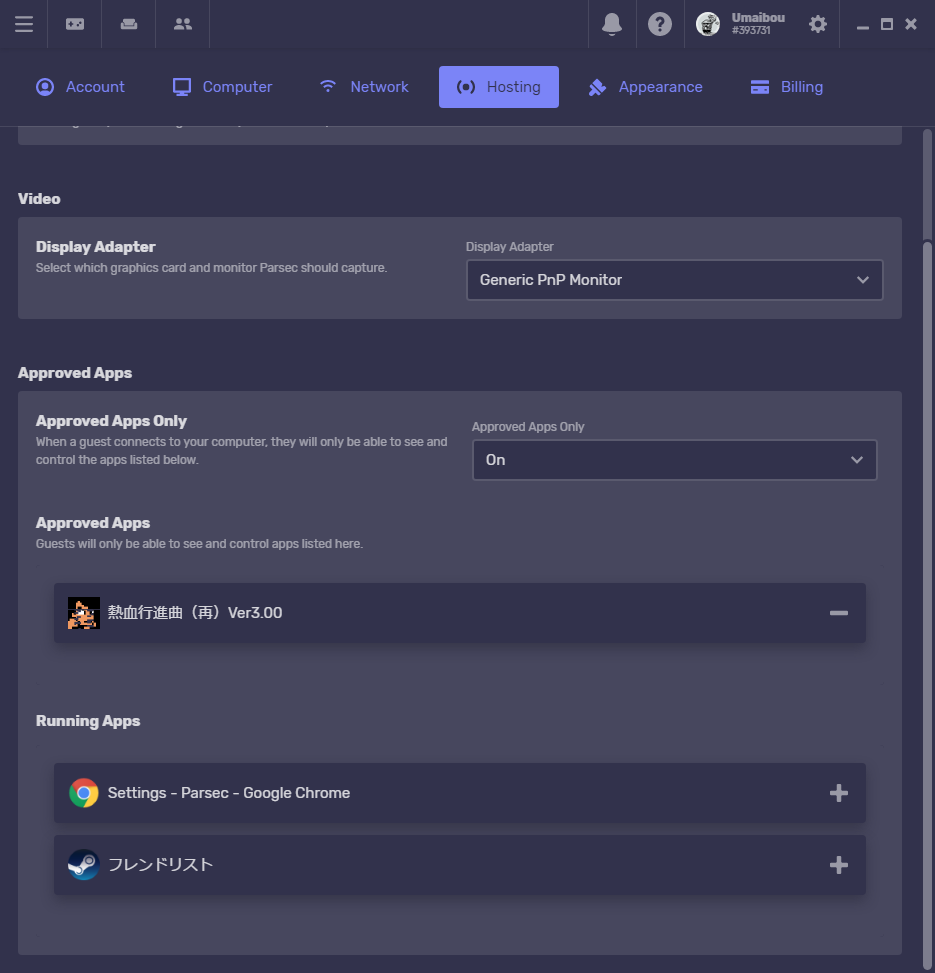Open notifications bell
Image resolution: width=935 pixels, height=973 pixels.
612,24
